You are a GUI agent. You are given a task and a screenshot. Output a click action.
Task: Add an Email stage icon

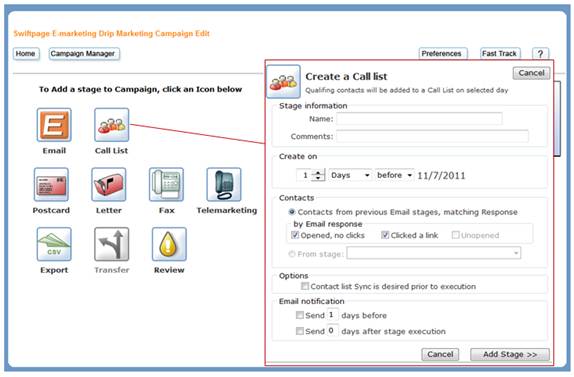pos(54,125)
